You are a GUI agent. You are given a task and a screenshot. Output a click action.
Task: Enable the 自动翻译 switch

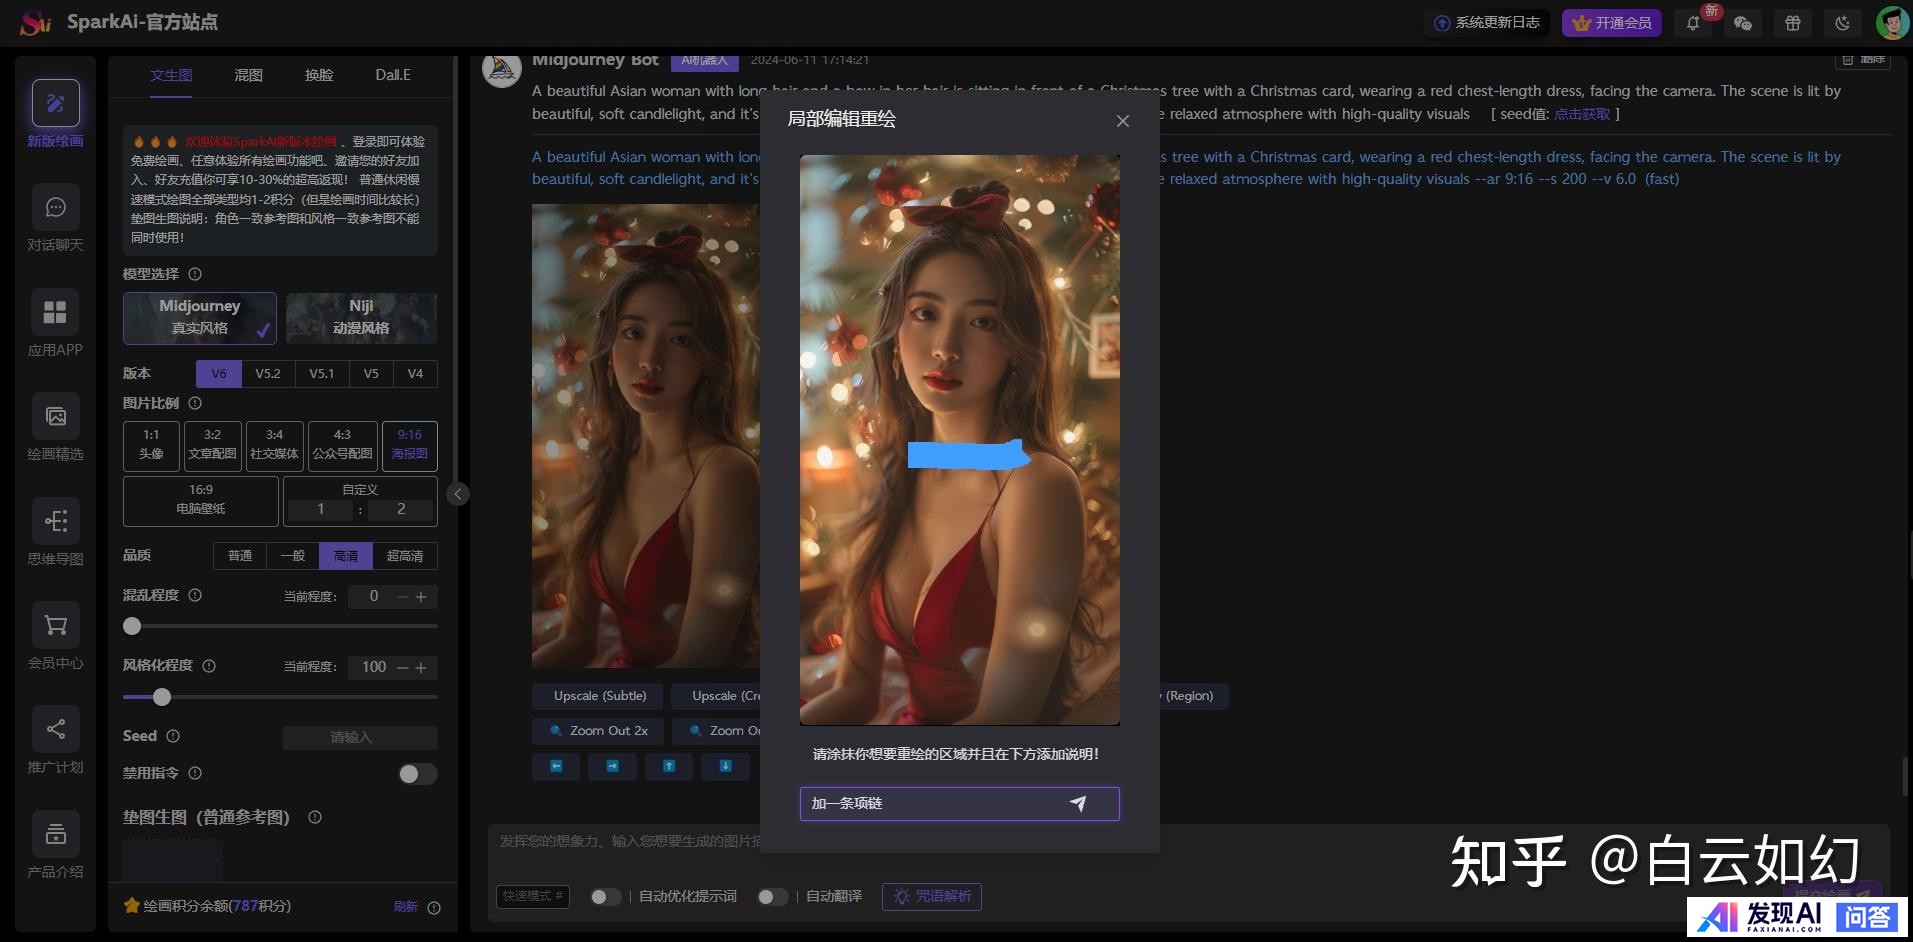pos(771,897)
